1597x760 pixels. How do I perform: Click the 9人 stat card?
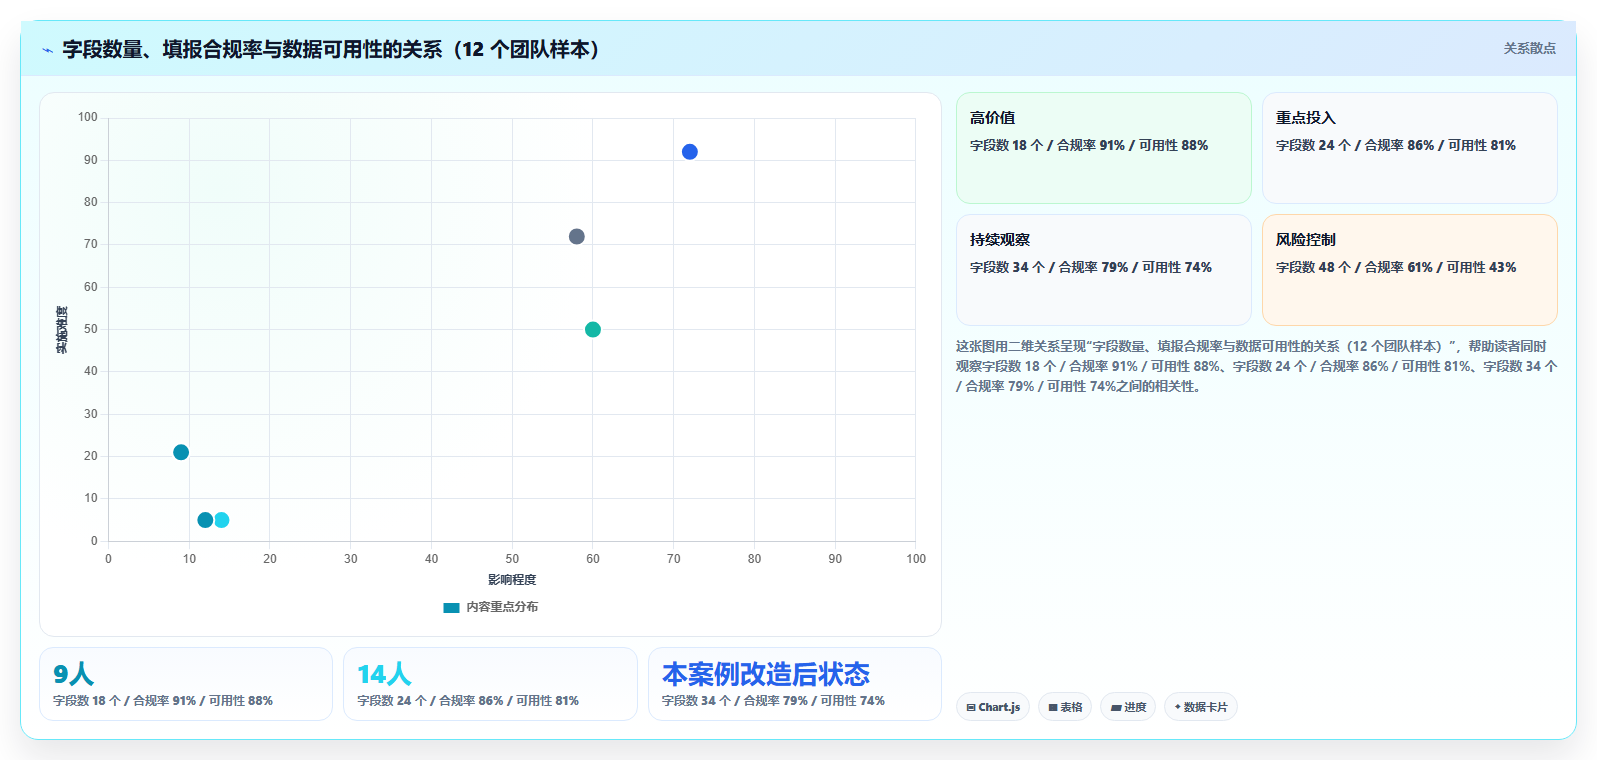tap(186, 684)
